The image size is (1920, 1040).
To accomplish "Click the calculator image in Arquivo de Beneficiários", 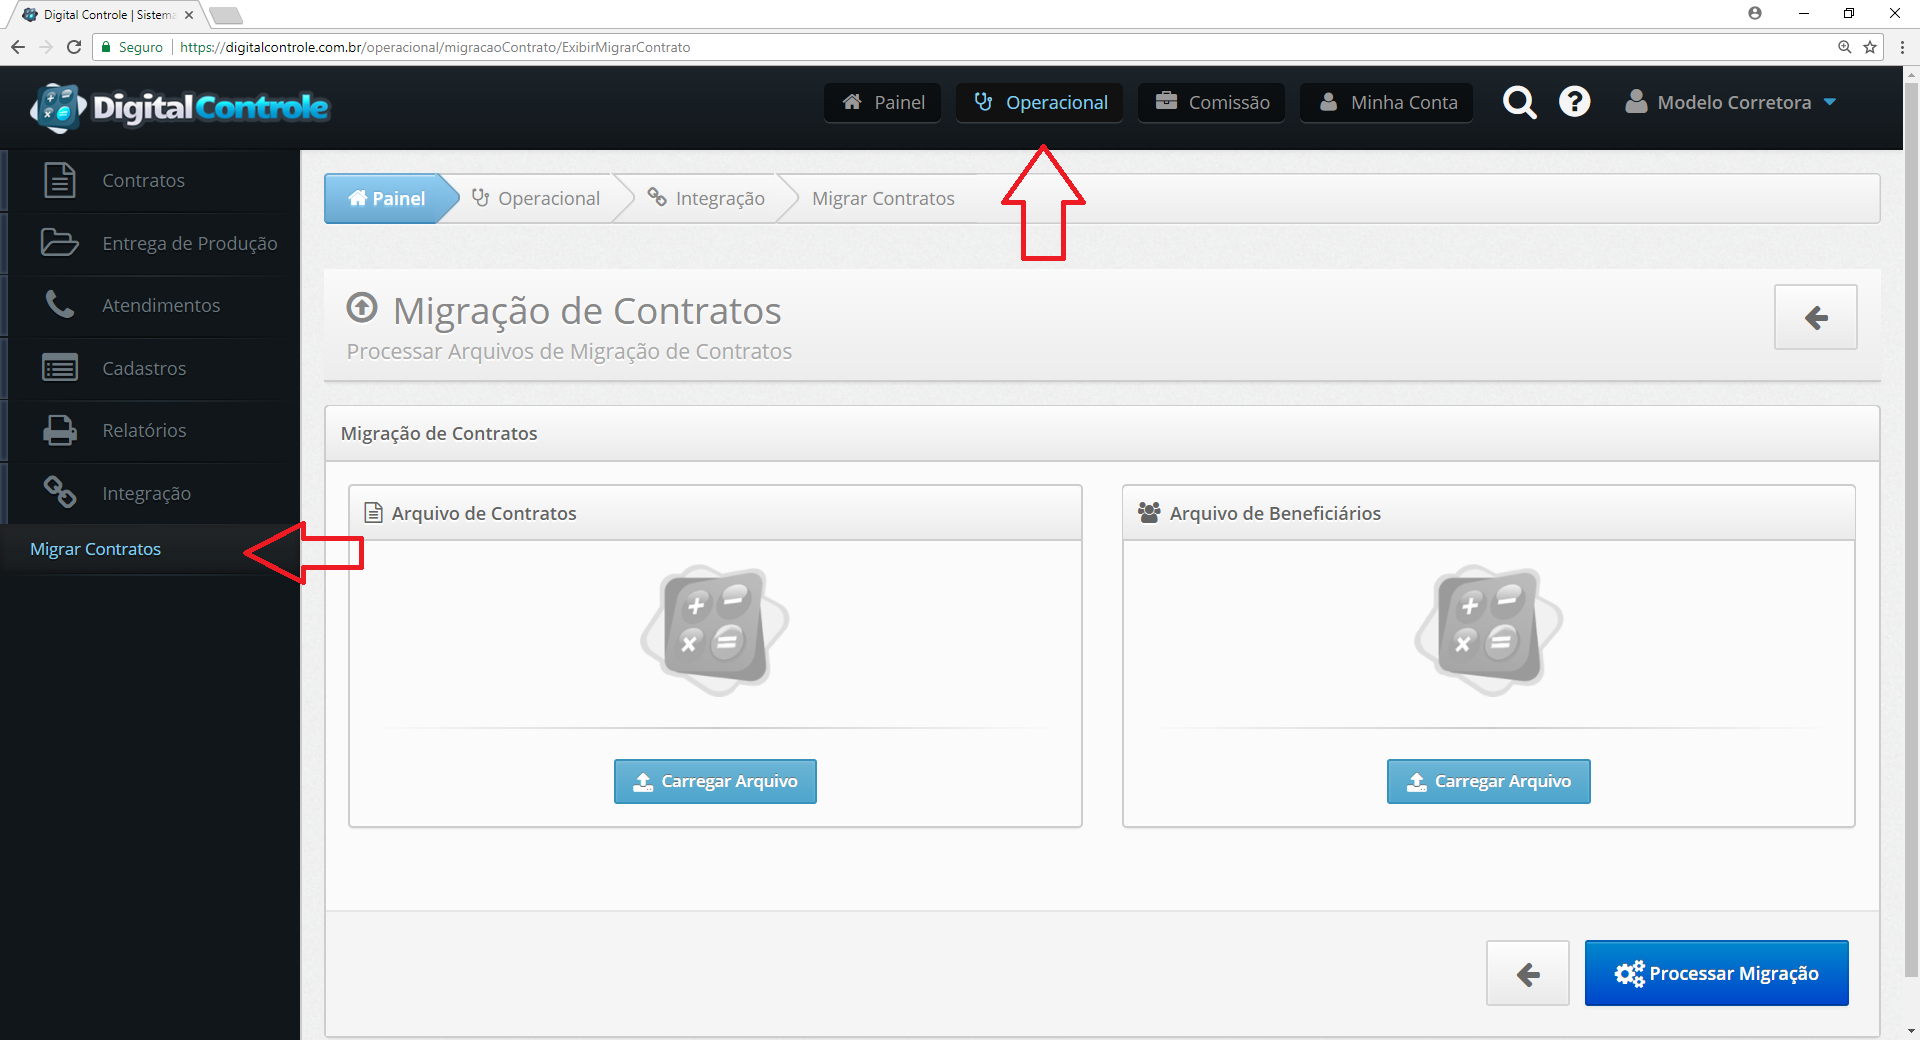I will click(x=1489, y=631).
